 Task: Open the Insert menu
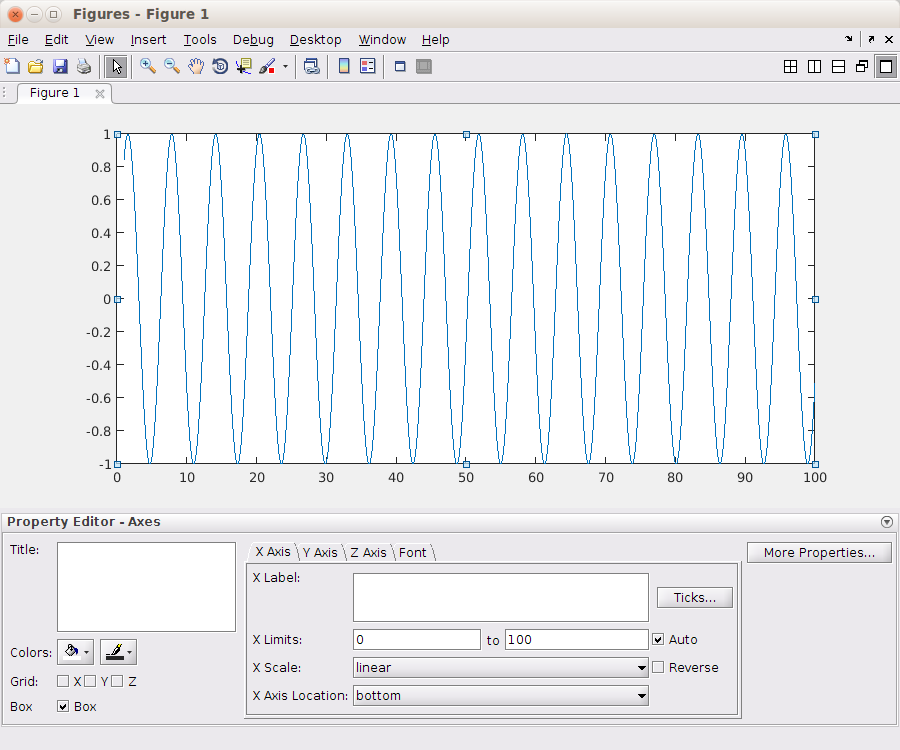[x=148, y=40]
